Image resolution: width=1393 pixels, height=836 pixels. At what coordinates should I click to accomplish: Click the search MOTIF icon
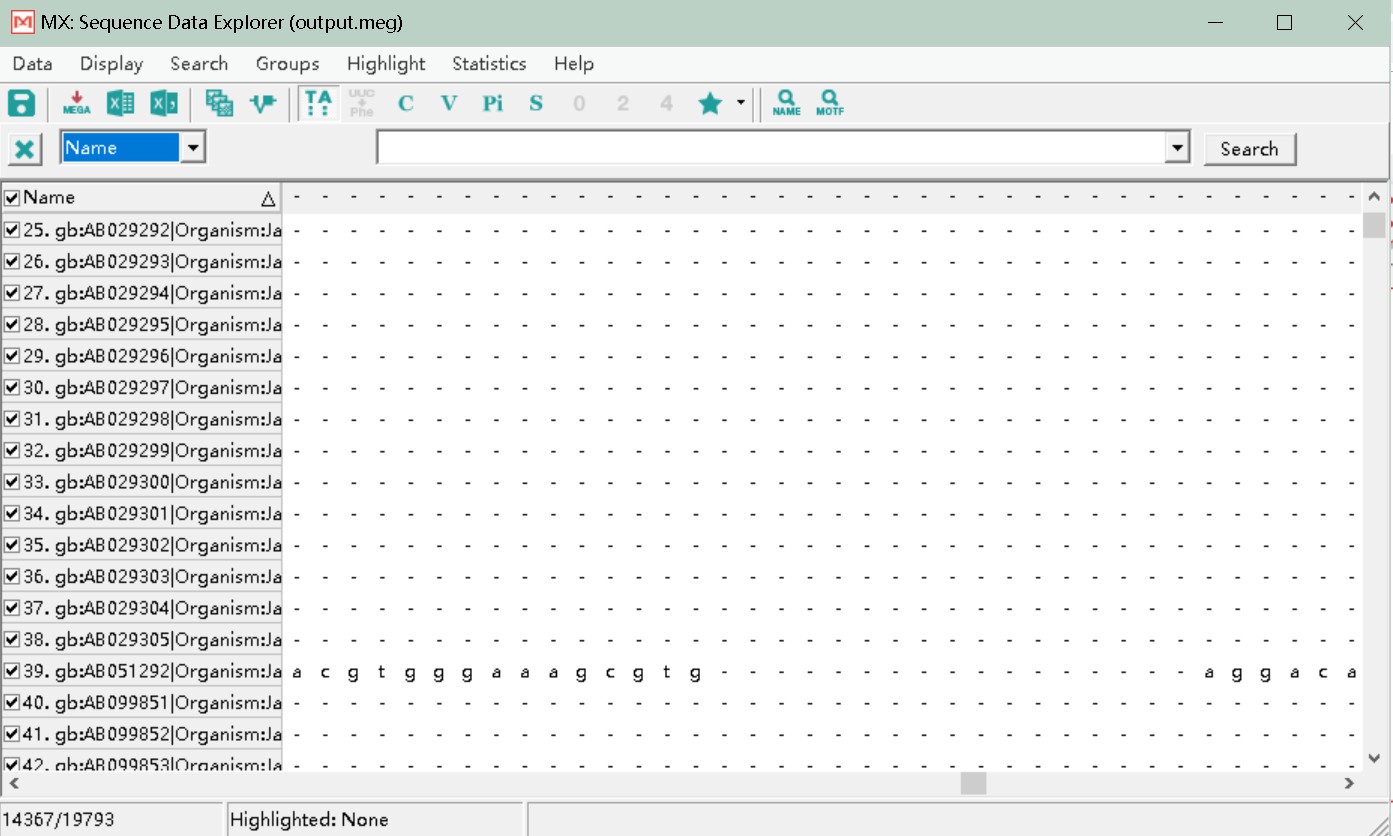click(x=829, y=103)
